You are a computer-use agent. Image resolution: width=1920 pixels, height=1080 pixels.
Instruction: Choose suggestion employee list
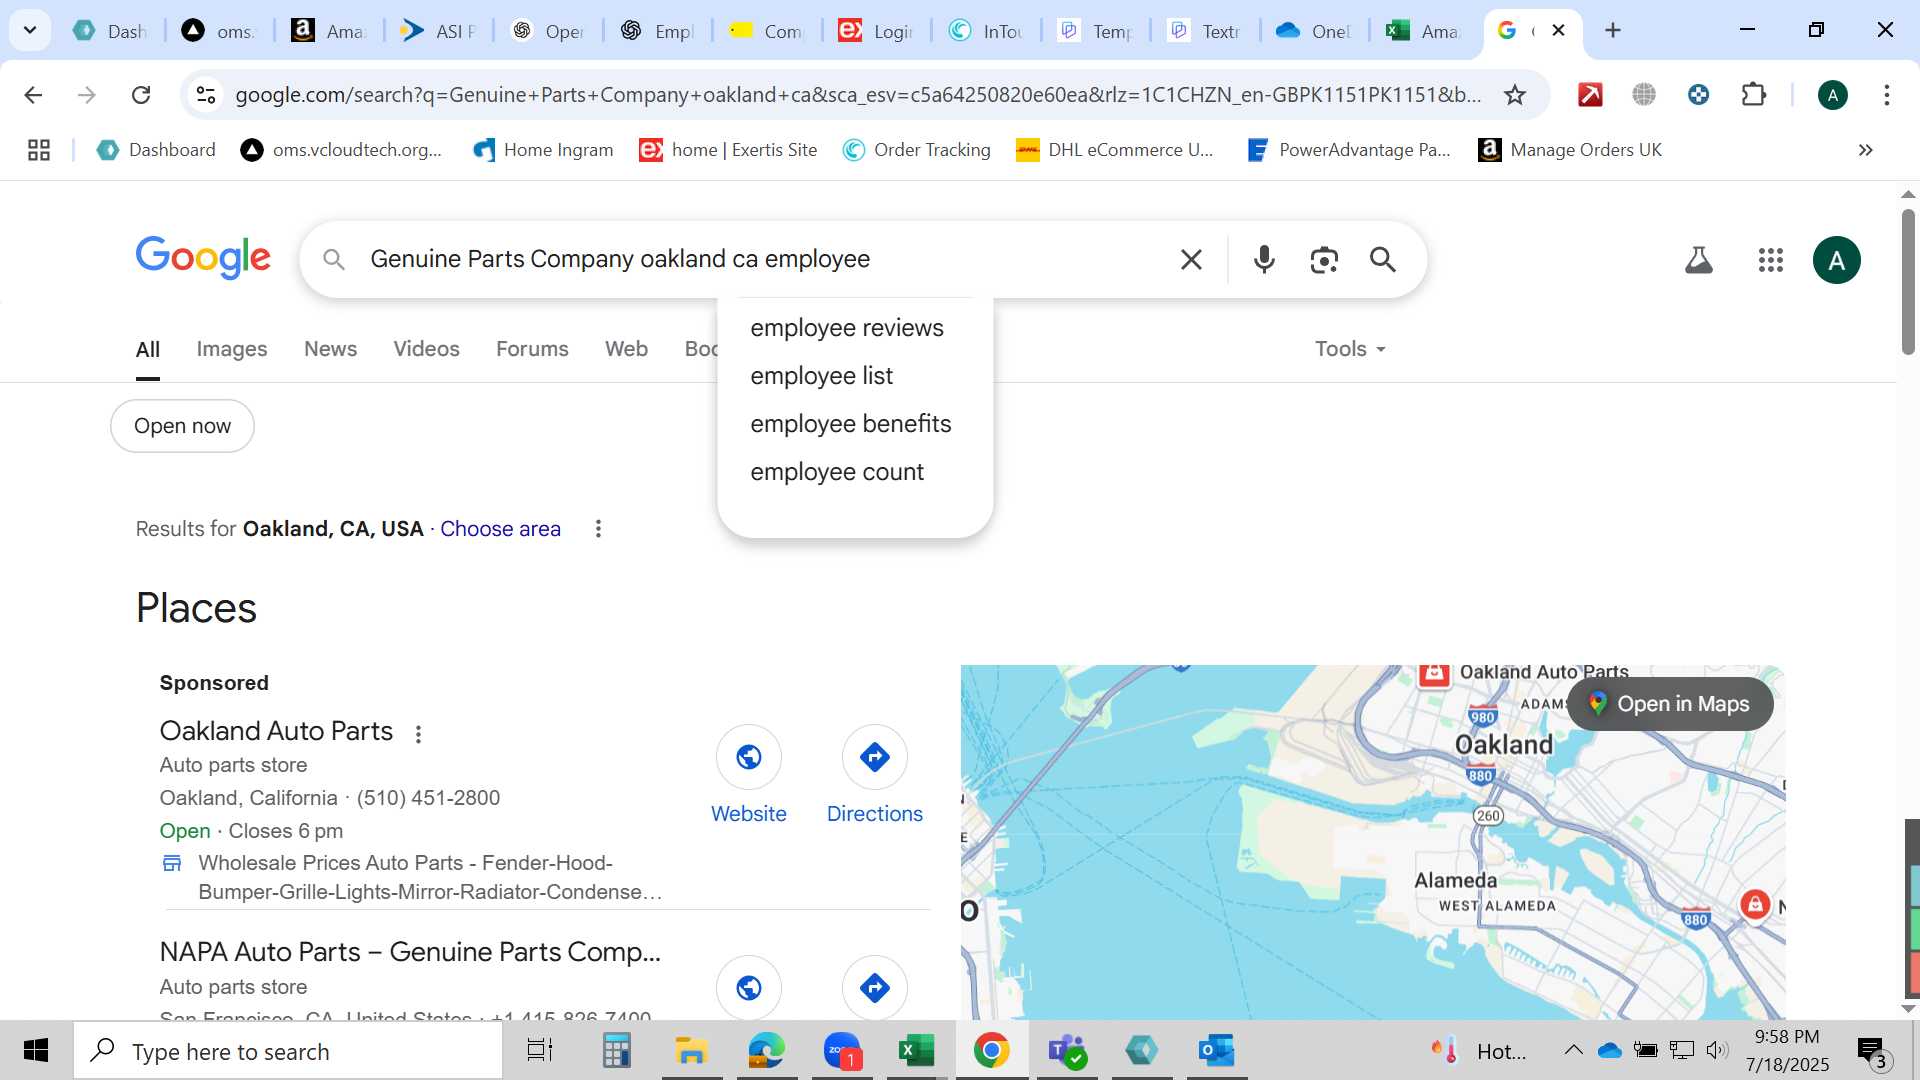pos(822,376)
